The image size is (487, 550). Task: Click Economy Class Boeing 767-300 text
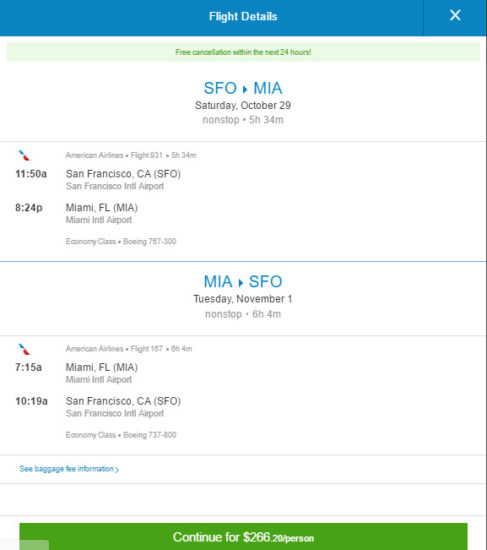click(x=121, y=241)
